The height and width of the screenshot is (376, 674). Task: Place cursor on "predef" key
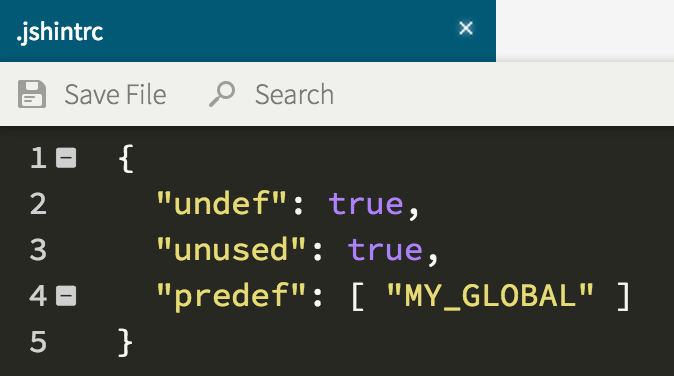click(231, 297)
